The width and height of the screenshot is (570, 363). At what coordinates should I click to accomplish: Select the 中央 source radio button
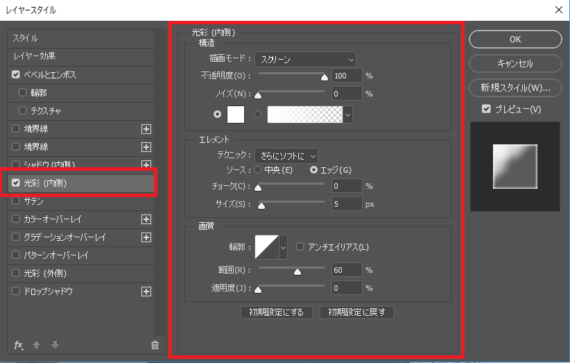click(x=258, y=170)
